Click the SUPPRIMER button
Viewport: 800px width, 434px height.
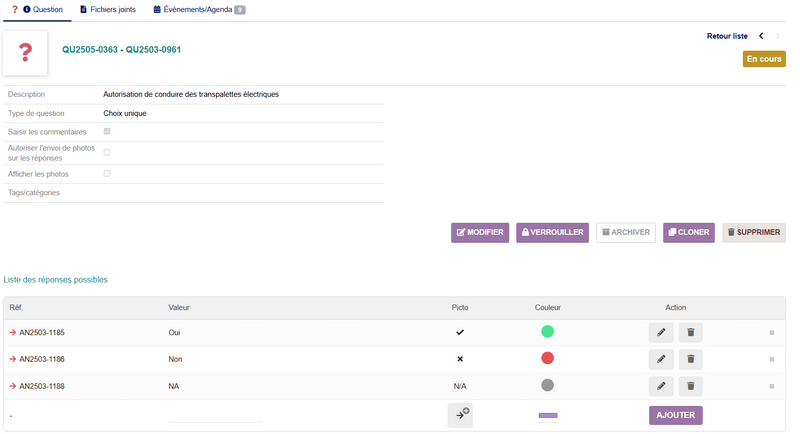[x=754, y=233]
